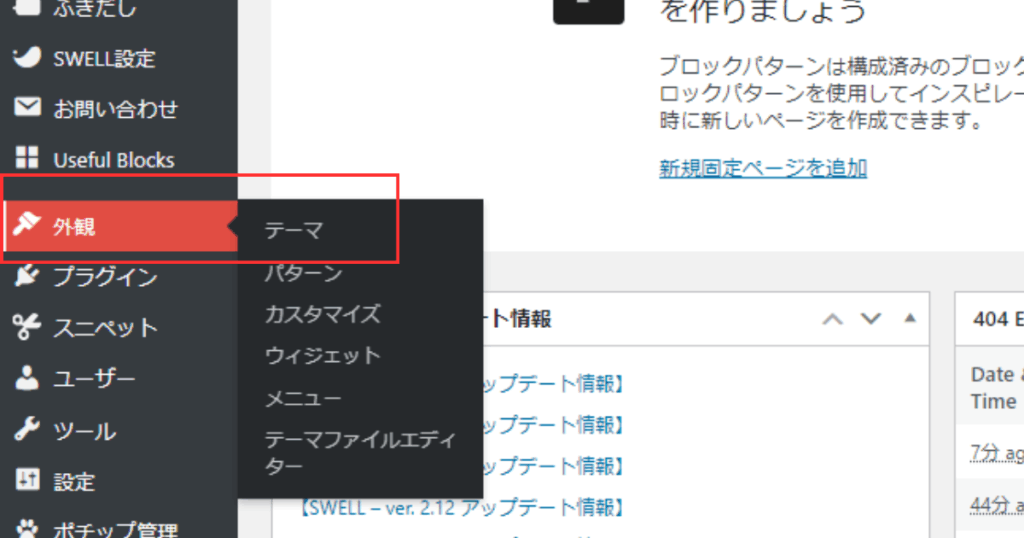The image size is (1024, 538).
Task: Select カスタマイズ in the 外観 submenu
Action: [323, 315]
